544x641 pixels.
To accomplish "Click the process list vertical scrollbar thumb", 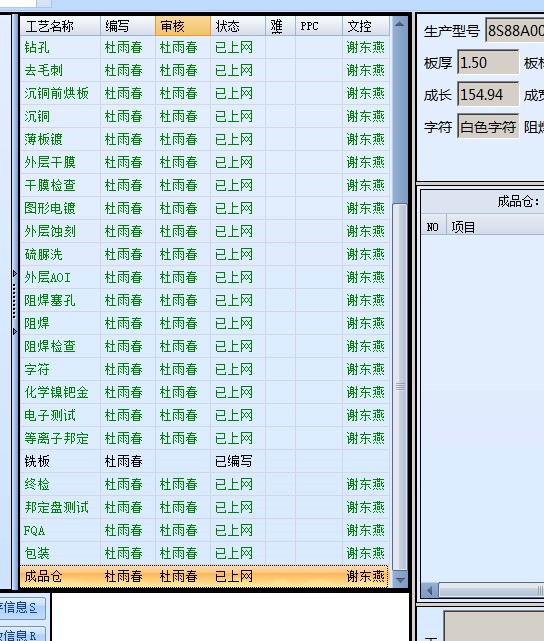I will pyautogui.click(x=400, y=386).
